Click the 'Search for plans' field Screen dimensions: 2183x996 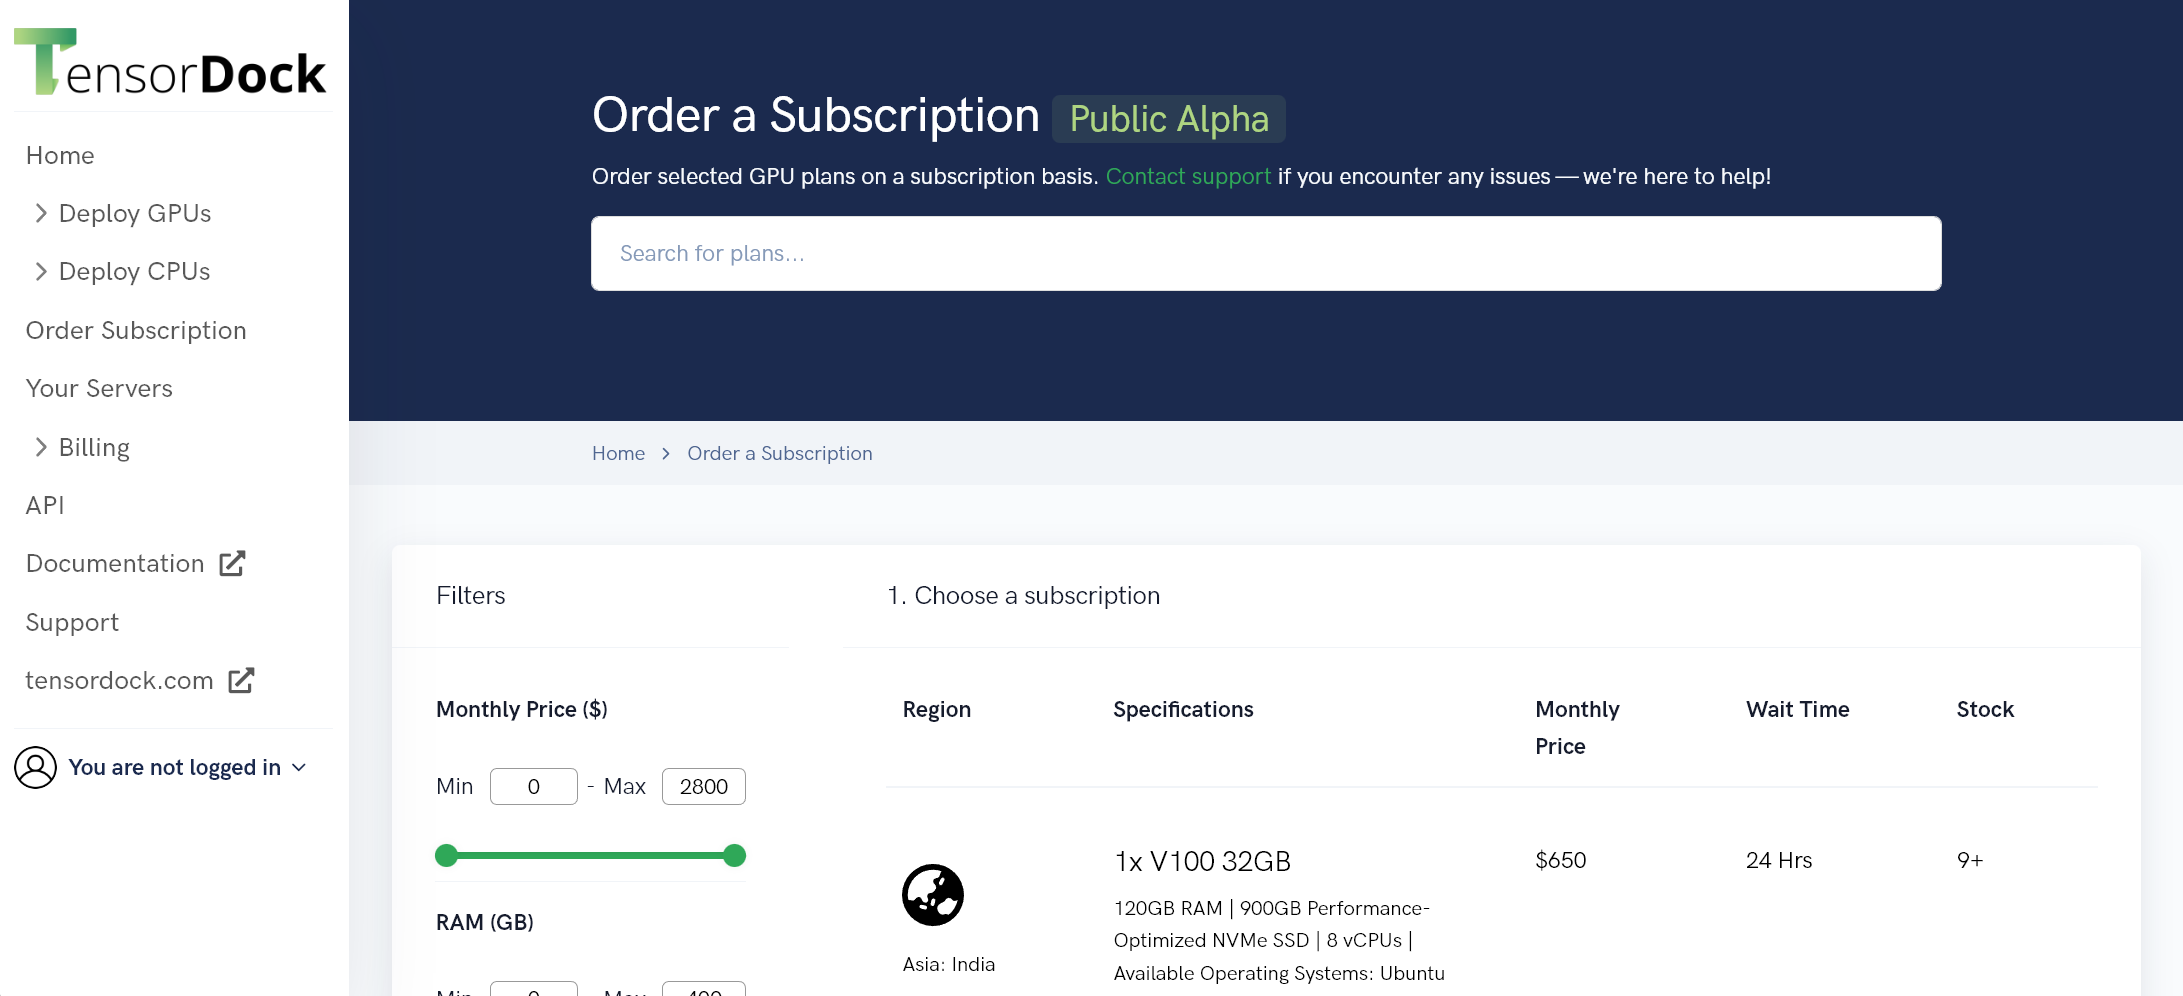1266,254
